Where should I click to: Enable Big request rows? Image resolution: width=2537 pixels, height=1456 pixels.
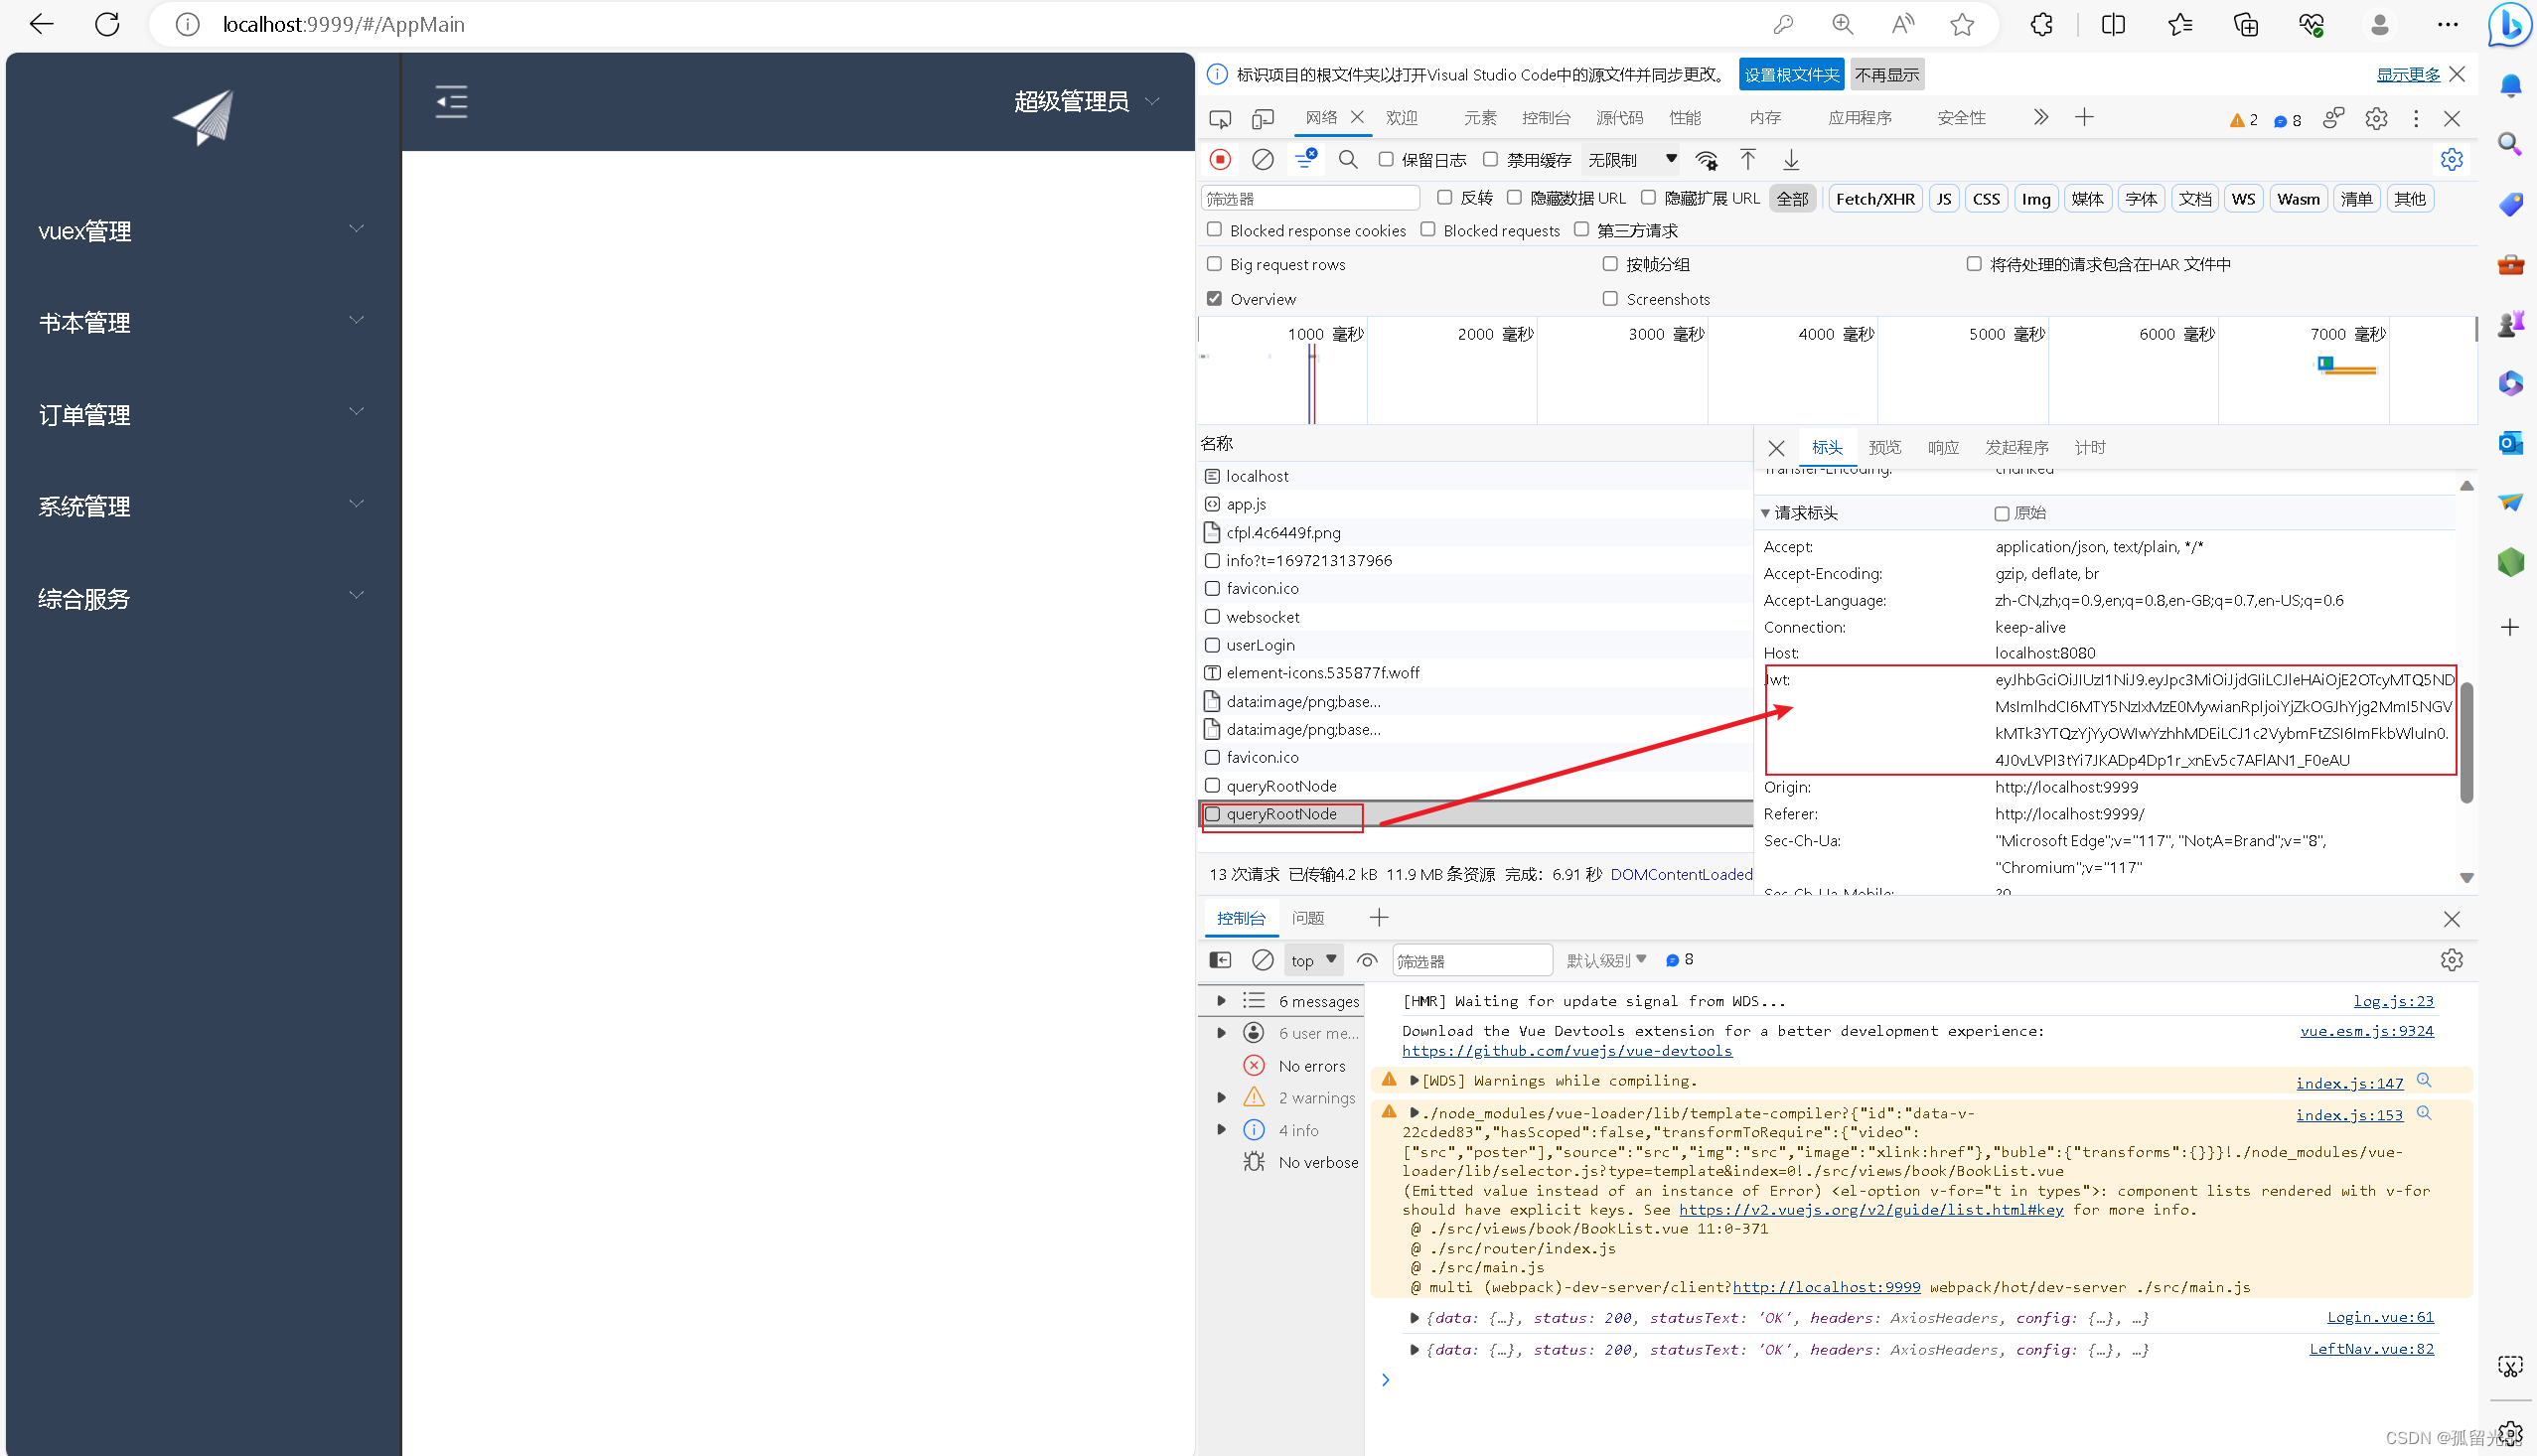tap(1214, 263)
